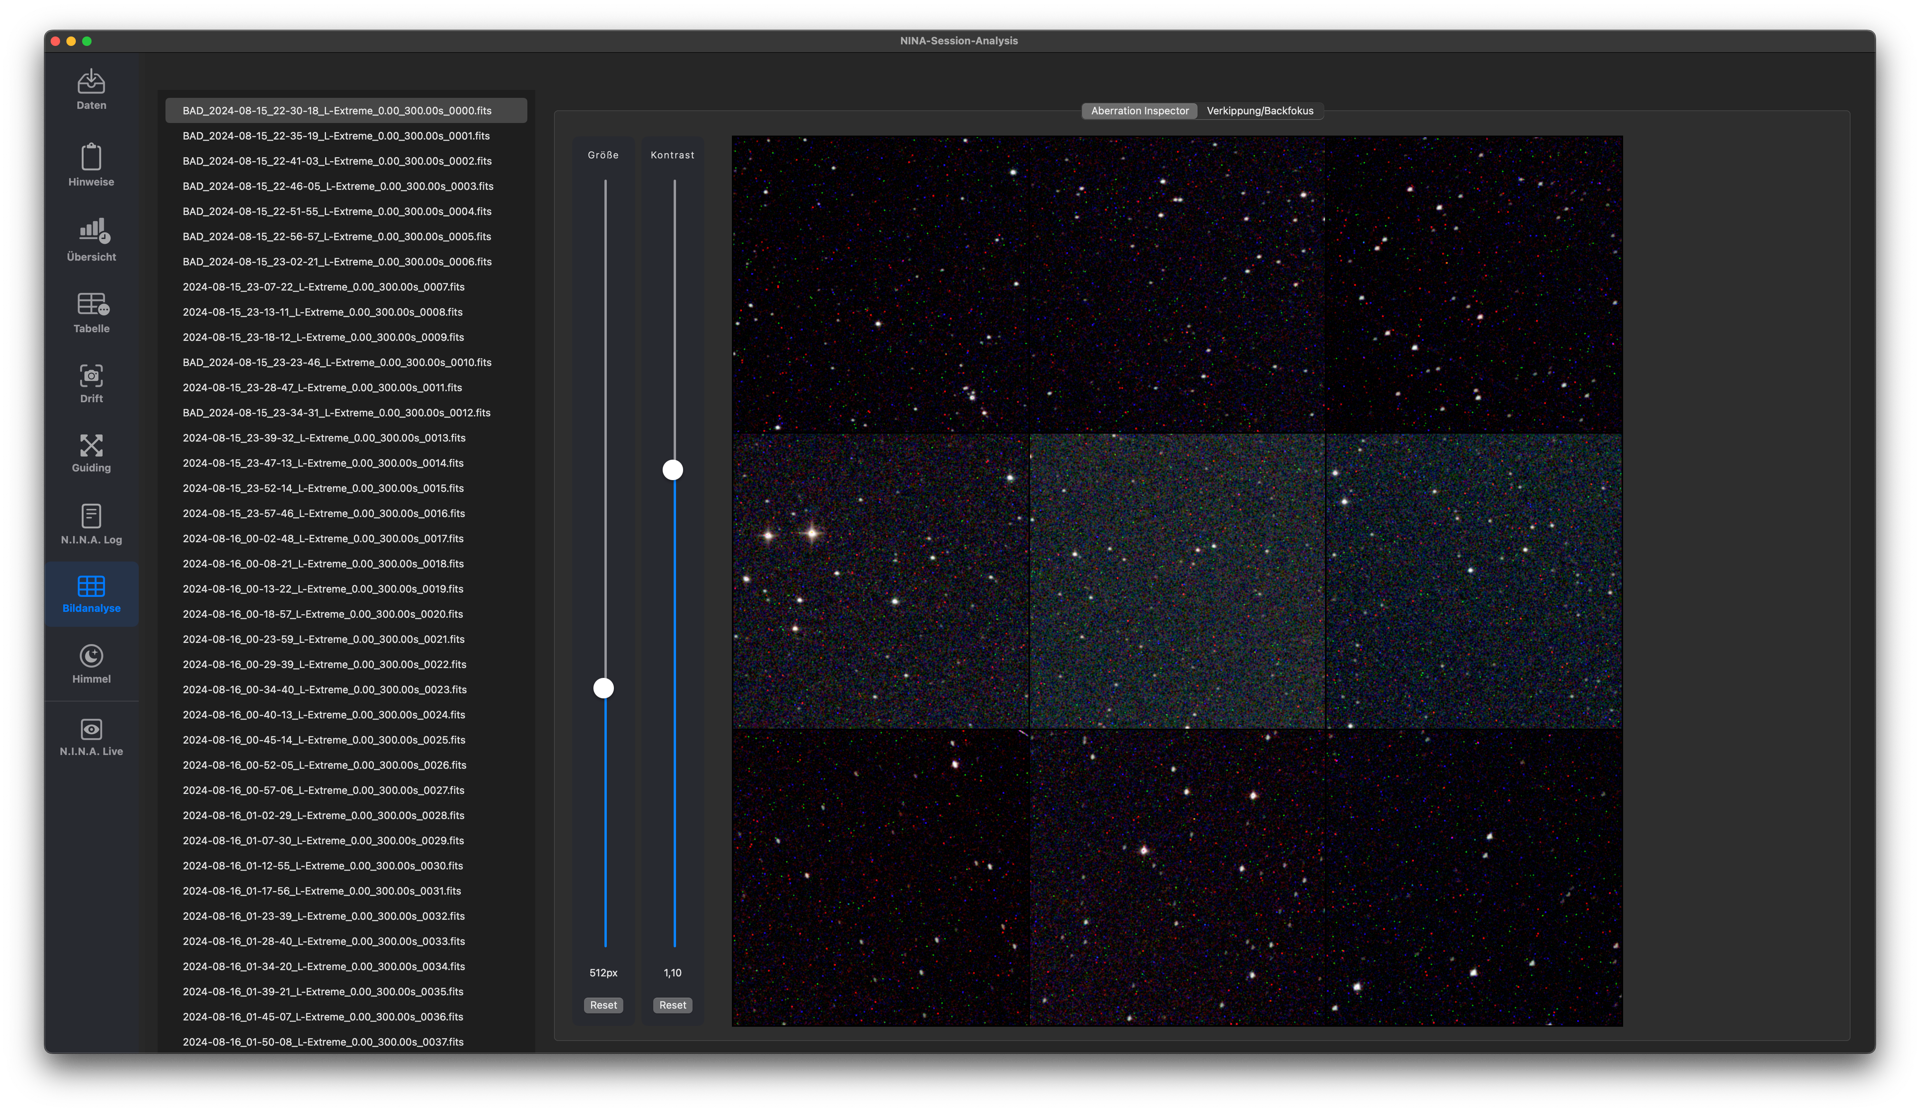Switch to the Verkippung/Backfokus tab
Screen dimensions: 1920x1112
[x=1259, y=111]
